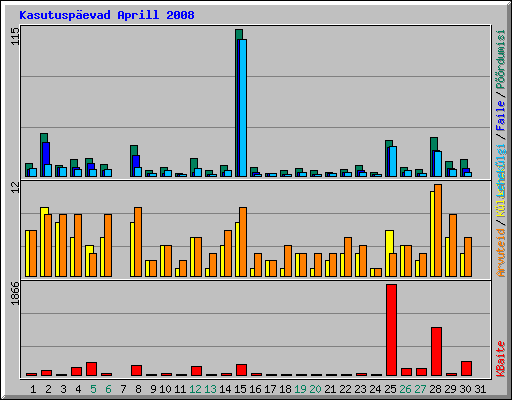Screen dimensions: 512x400
Task: Click the red KBaite bar for day 28
Action: [436, 351]
